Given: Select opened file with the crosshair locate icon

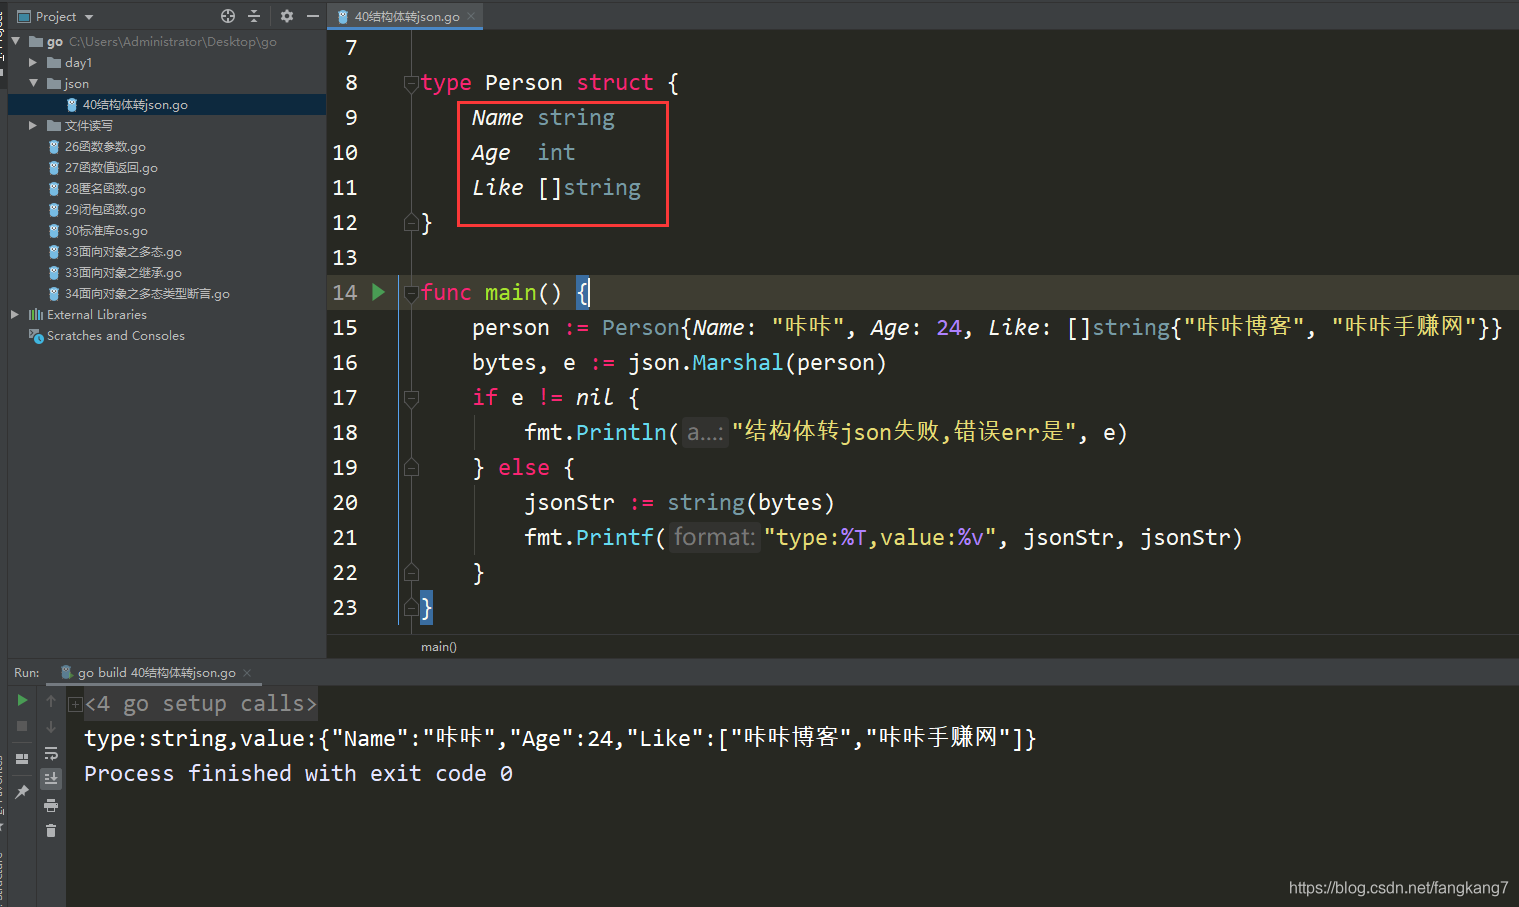Looking at the screenshot, I should 227,16.
